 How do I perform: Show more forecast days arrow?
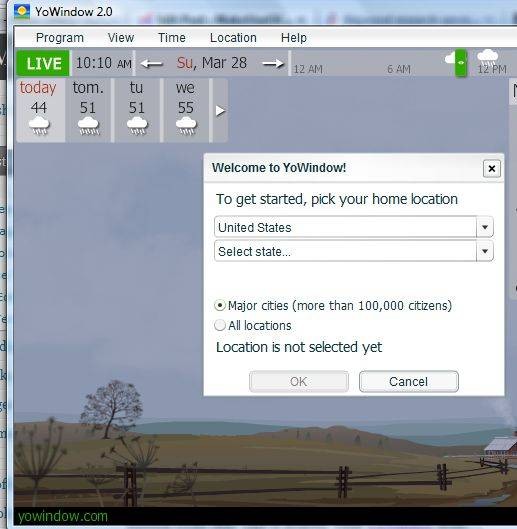[x=220, y=110]
